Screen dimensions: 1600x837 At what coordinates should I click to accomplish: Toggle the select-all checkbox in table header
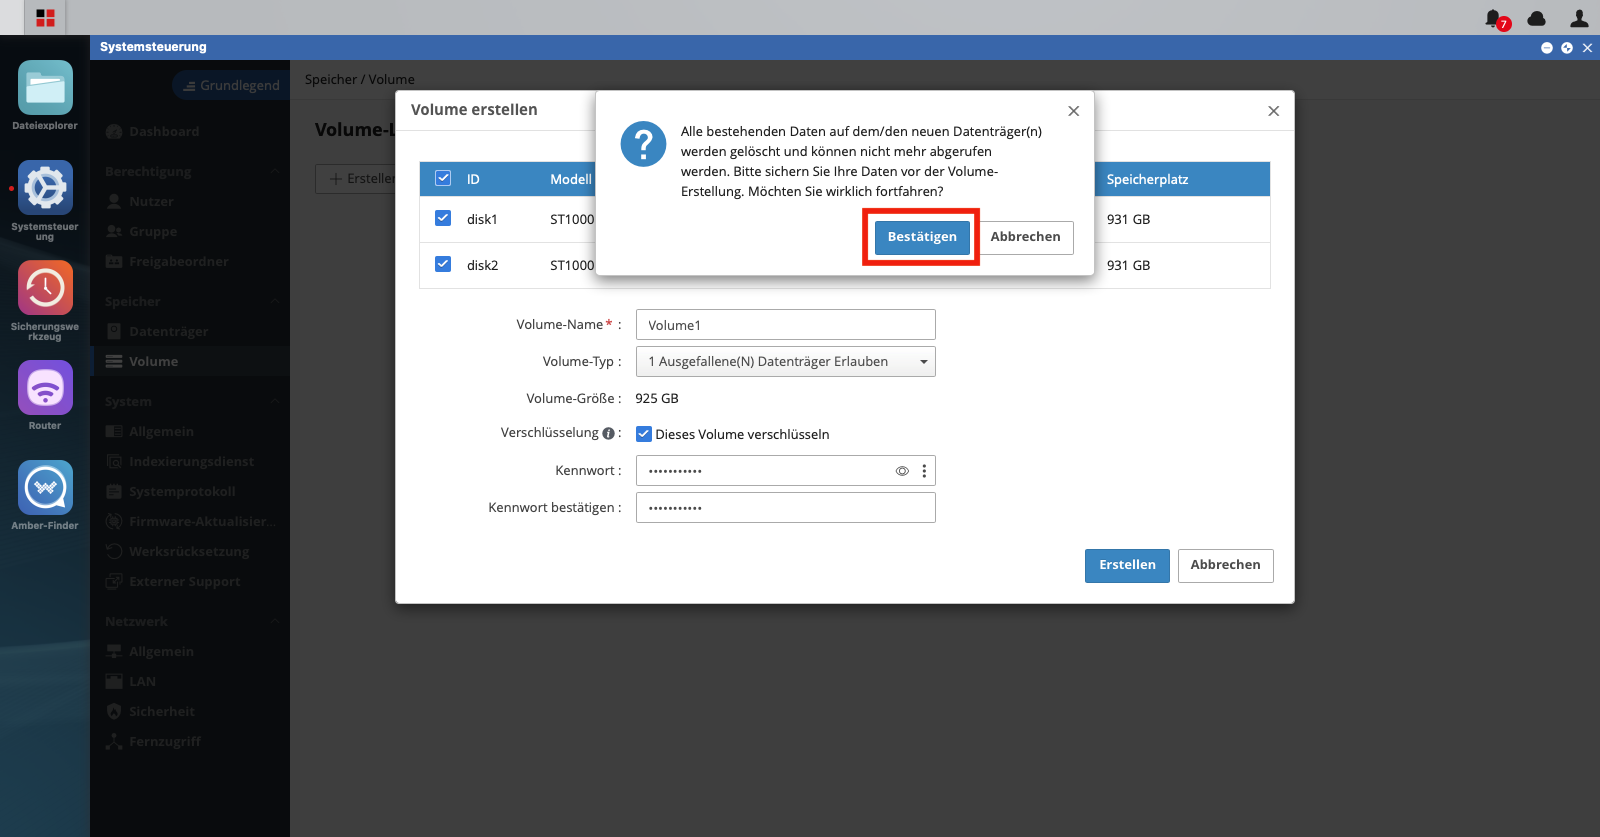tap(443, 178)
